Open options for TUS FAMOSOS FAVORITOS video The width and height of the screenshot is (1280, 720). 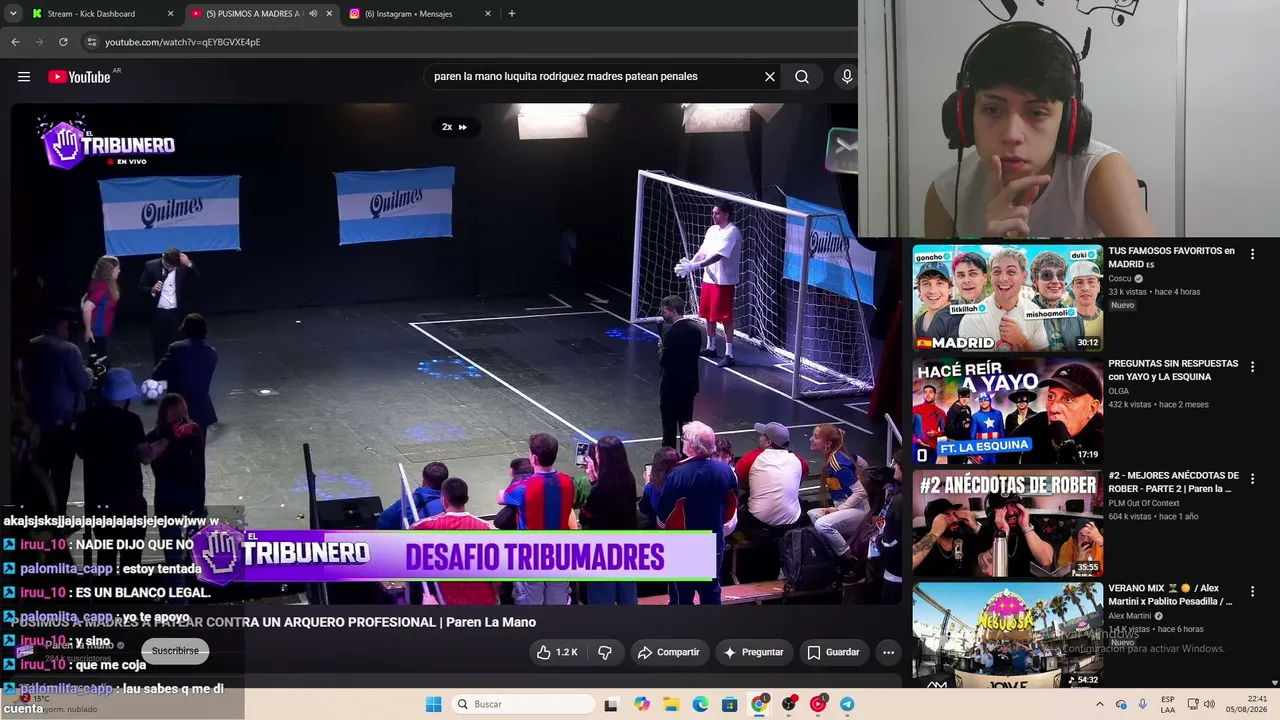pyautogui.click(x=1252, y=254)
